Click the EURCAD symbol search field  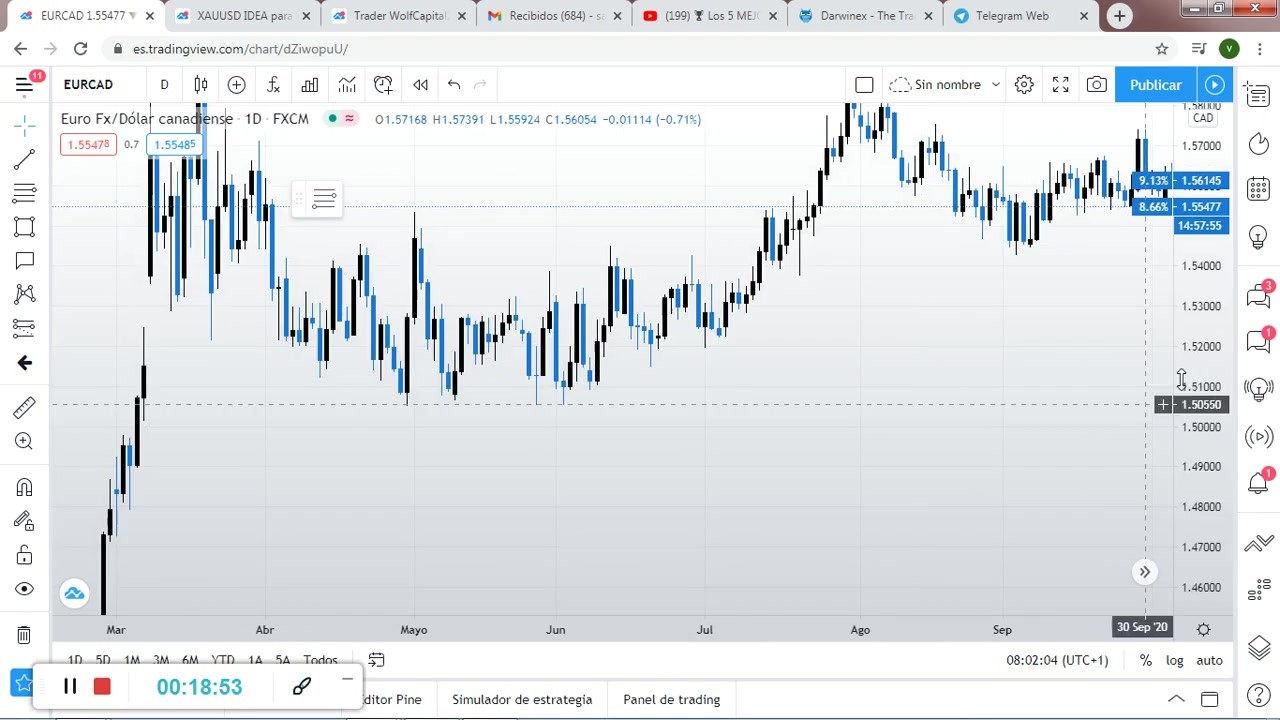pyautogui.click(x=88, y=85)
